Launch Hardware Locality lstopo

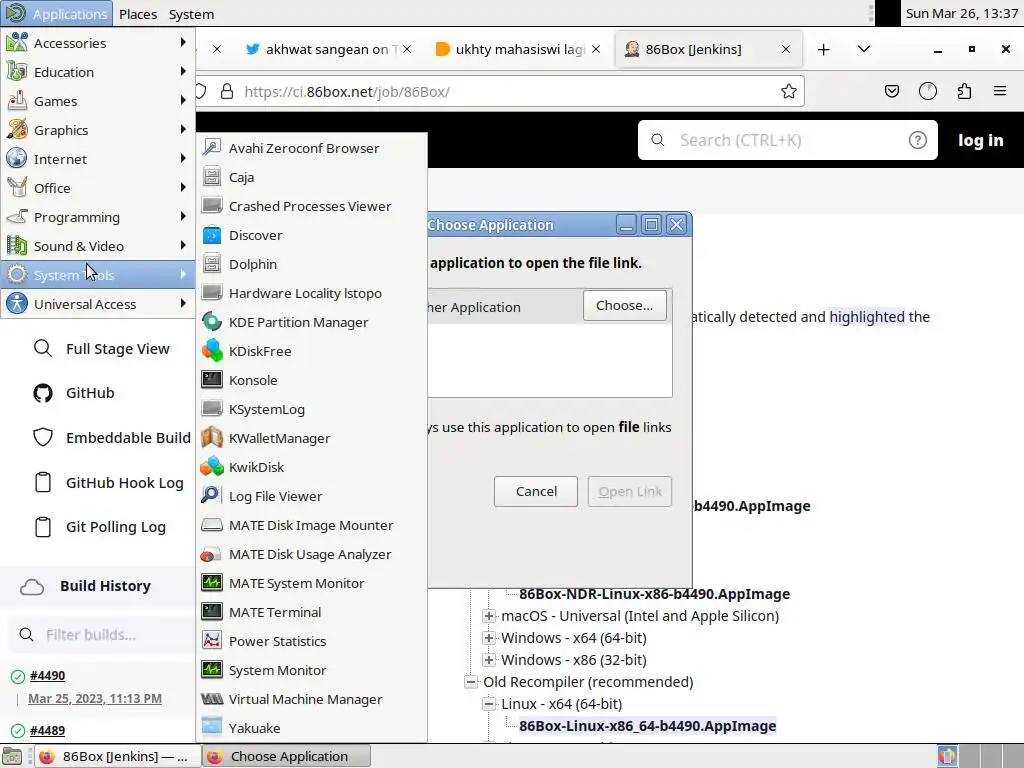point(312,293)
